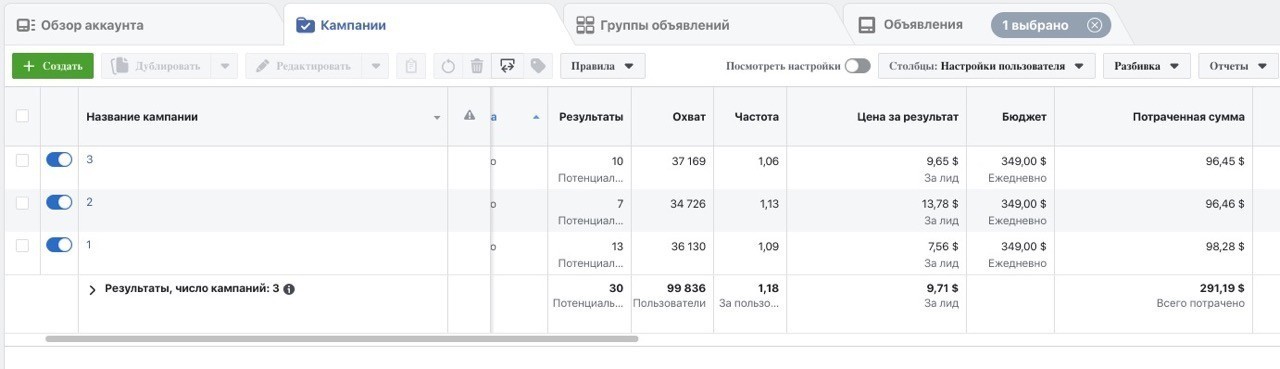Viewport: 1280px width, 369px height.
Task: Click the green Создать button
Action: (53, 66)
